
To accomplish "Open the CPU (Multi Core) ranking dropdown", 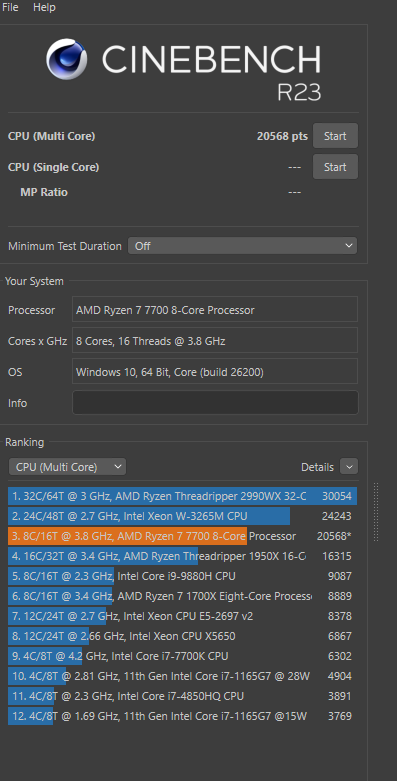I will pyautogui.click(x=67, y=467).
